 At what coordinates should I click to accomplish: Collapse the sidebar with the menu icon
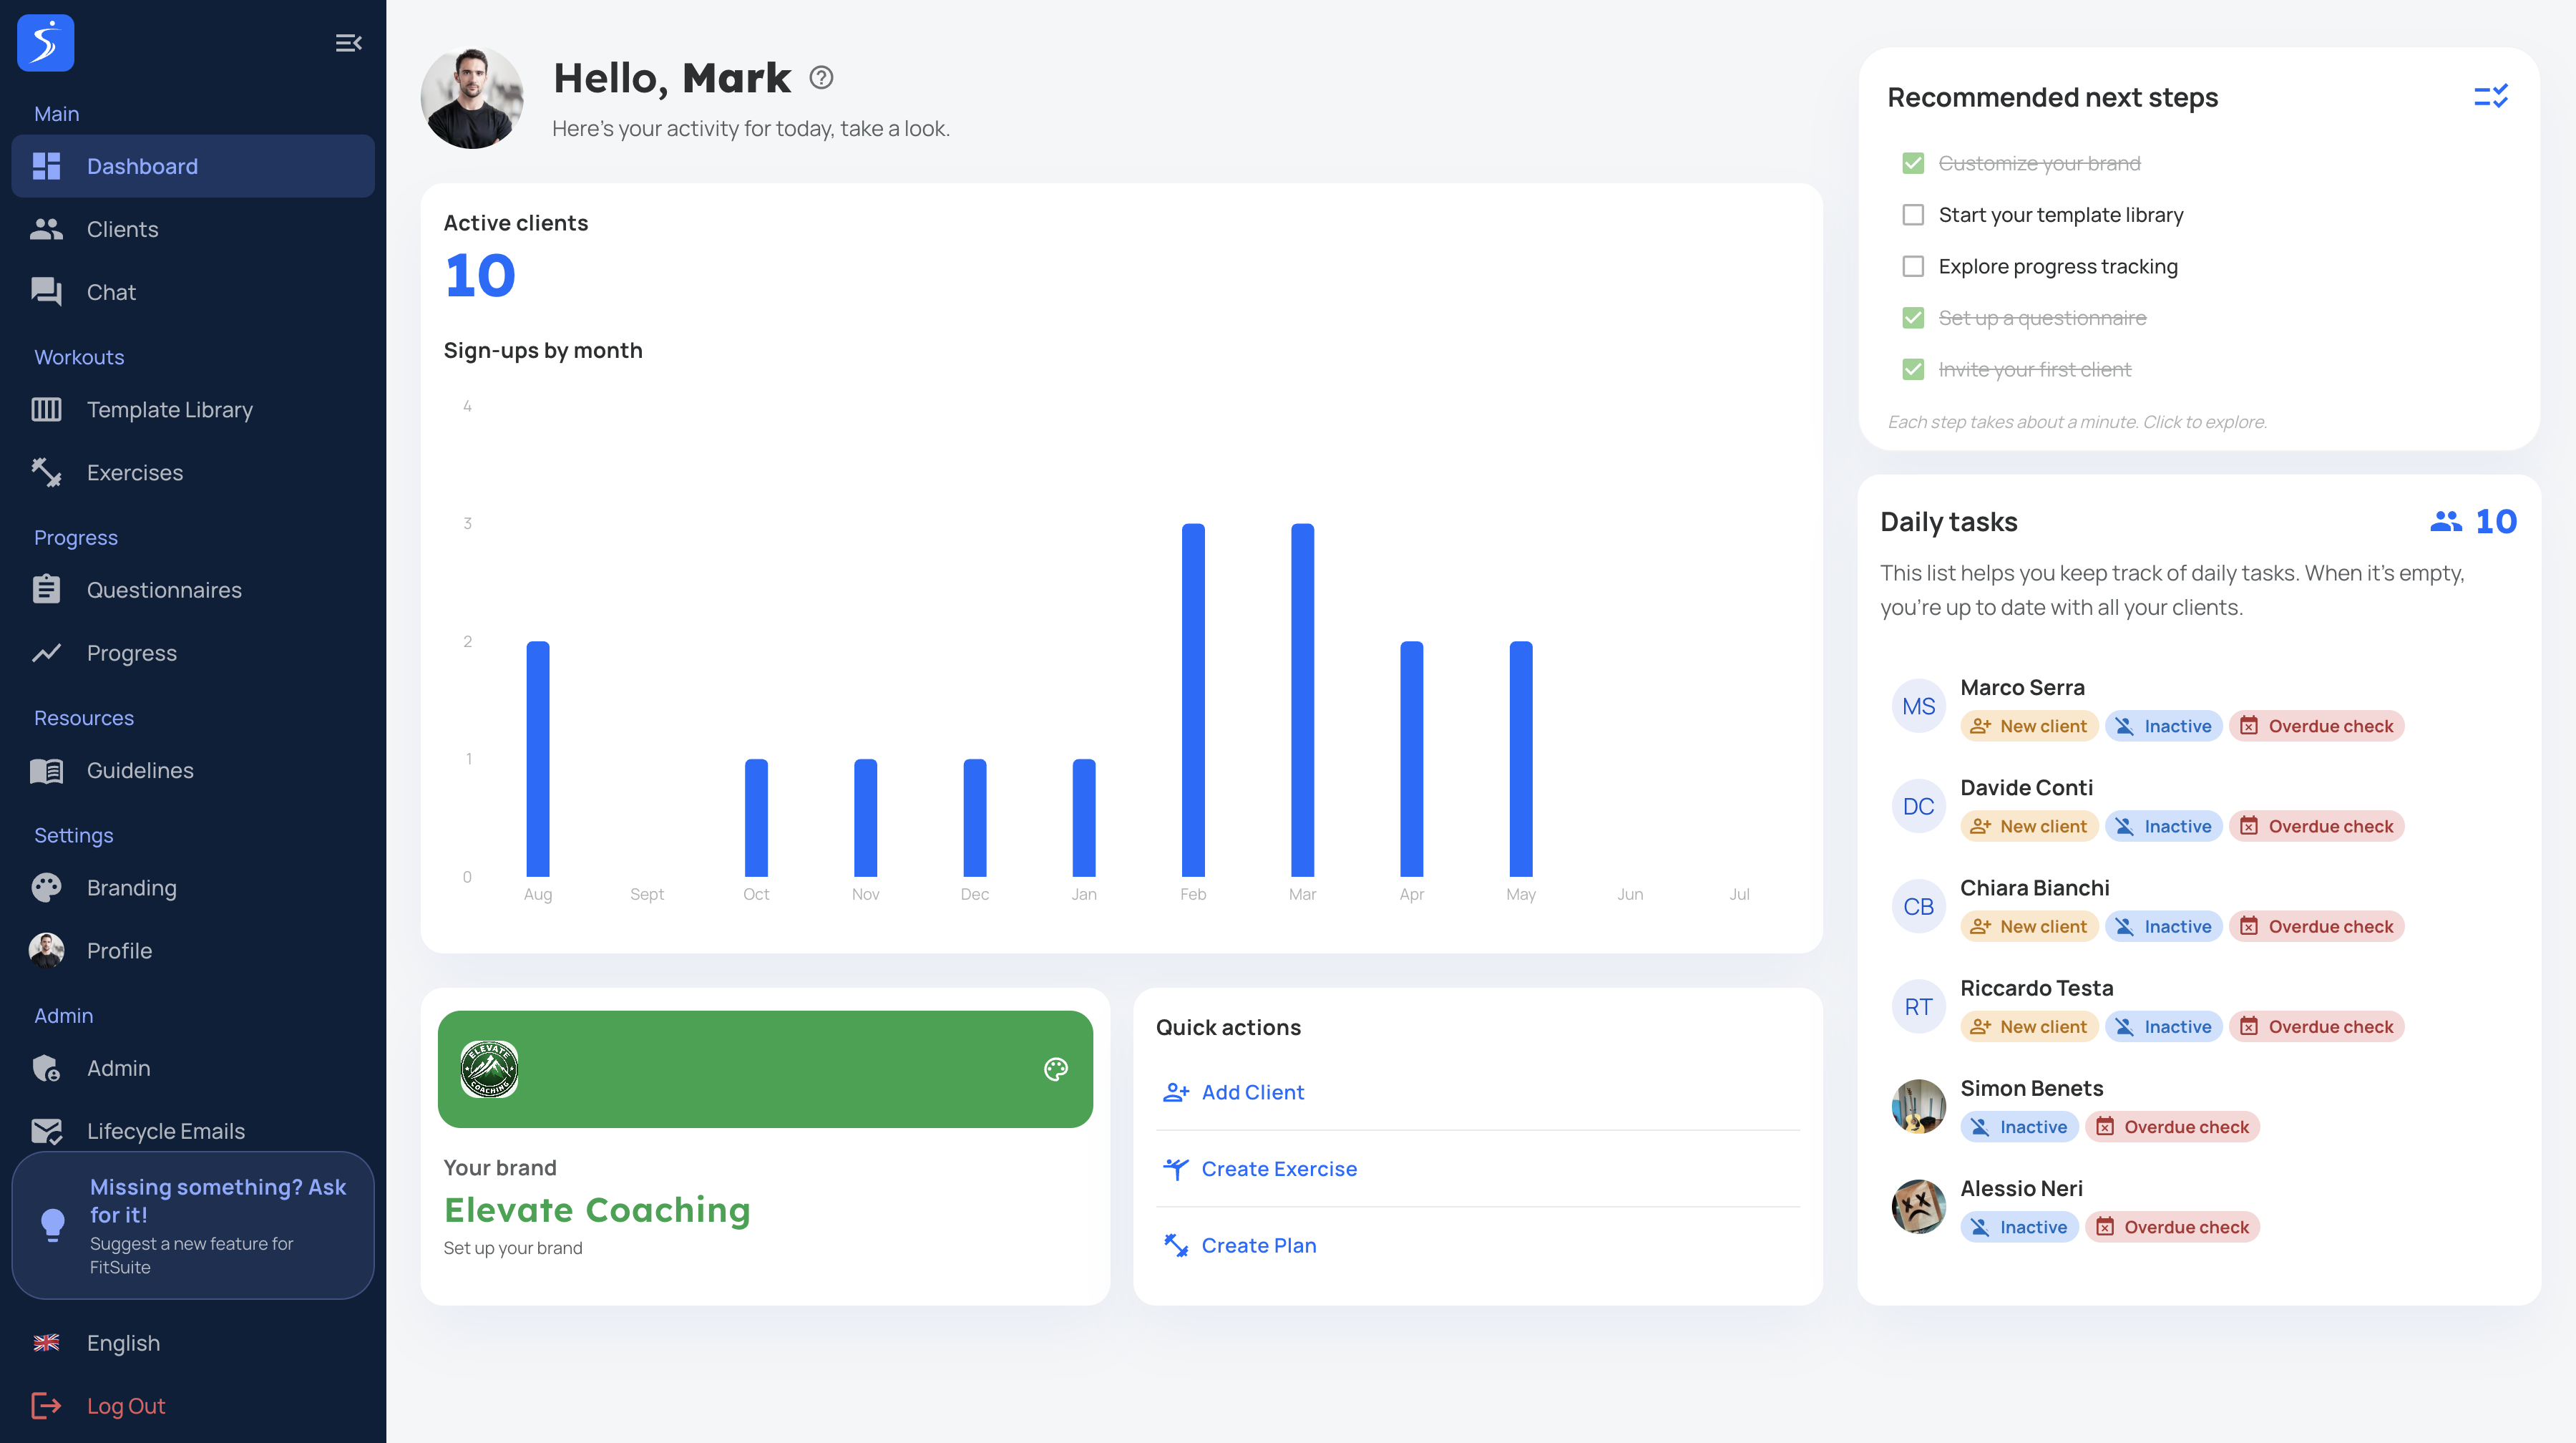348,43
